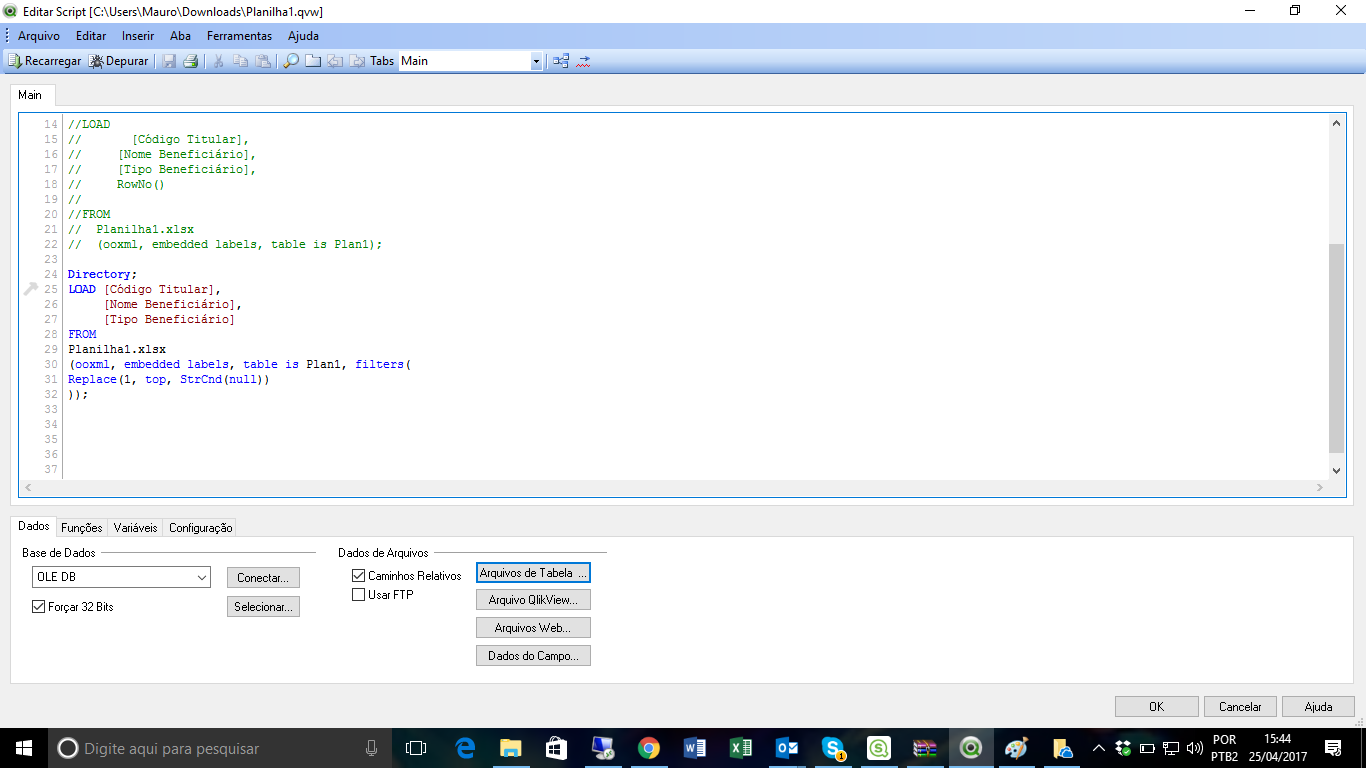The width and height of the screenshot is (1366, 768).
Task: Click the editor scroll down arrow
Action: tap(1336, 470)
